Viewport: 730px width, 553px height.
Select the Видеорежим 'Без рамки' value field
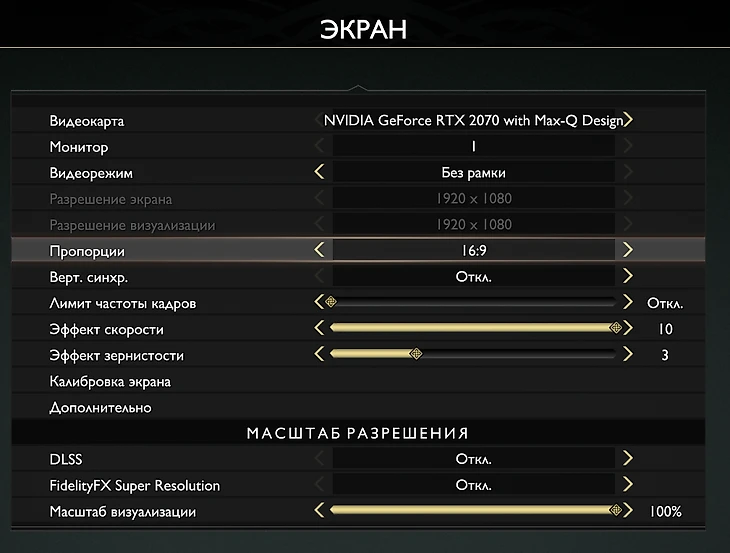point(473,172)
